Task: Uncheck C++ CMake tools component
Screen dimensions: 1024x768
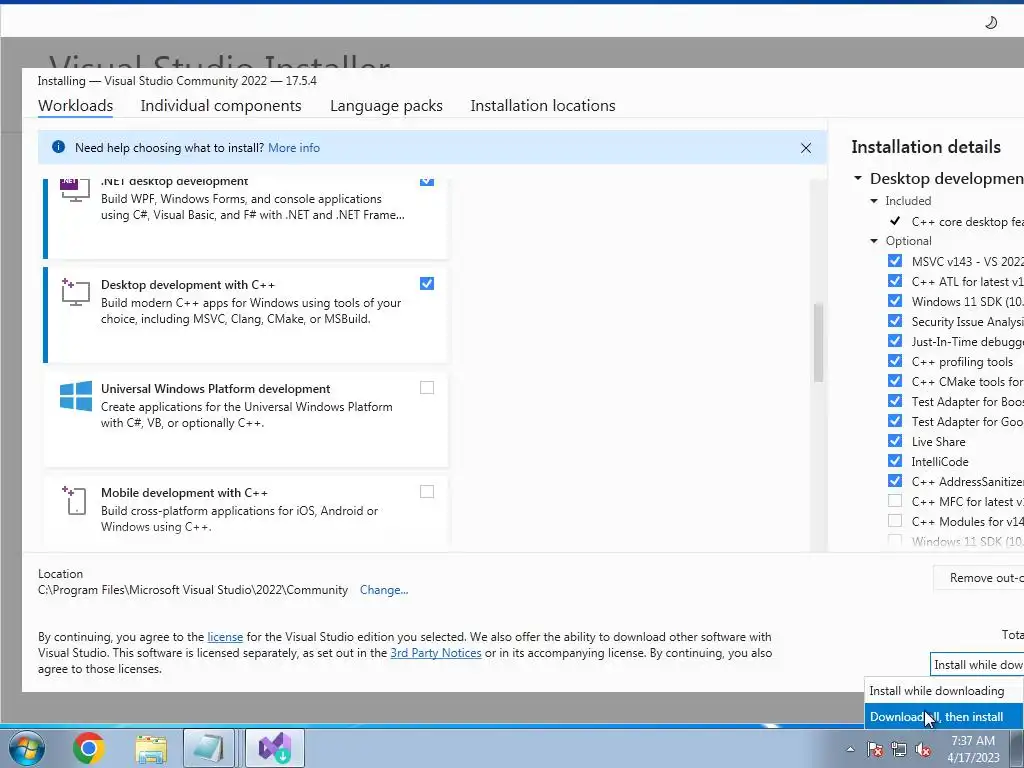Action: click(895, 381)
